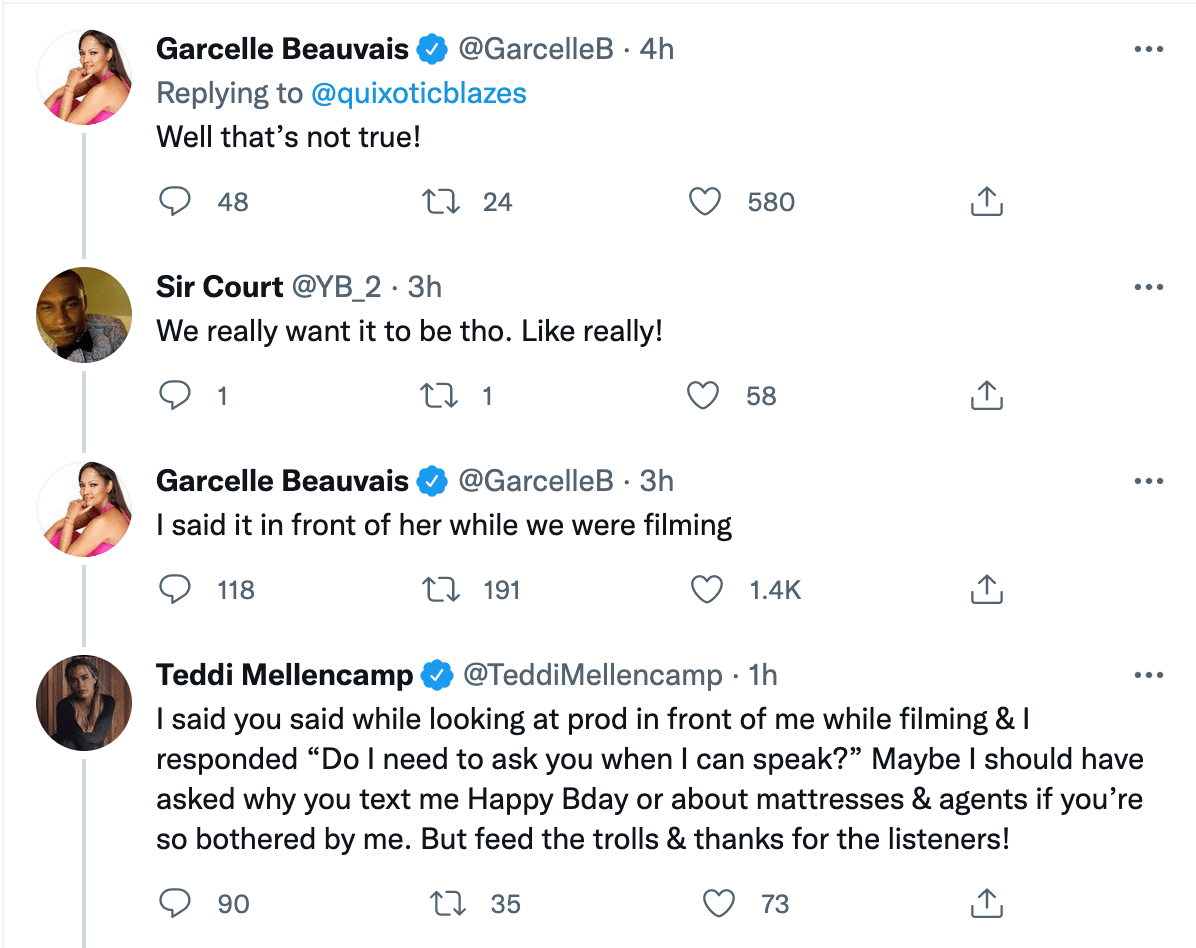Image resolution: width=1196 pixels, height=948 pixels.
Task: Open the @quixoticblazes profile link
Action: pyautogui.click(x=419, y=93)
